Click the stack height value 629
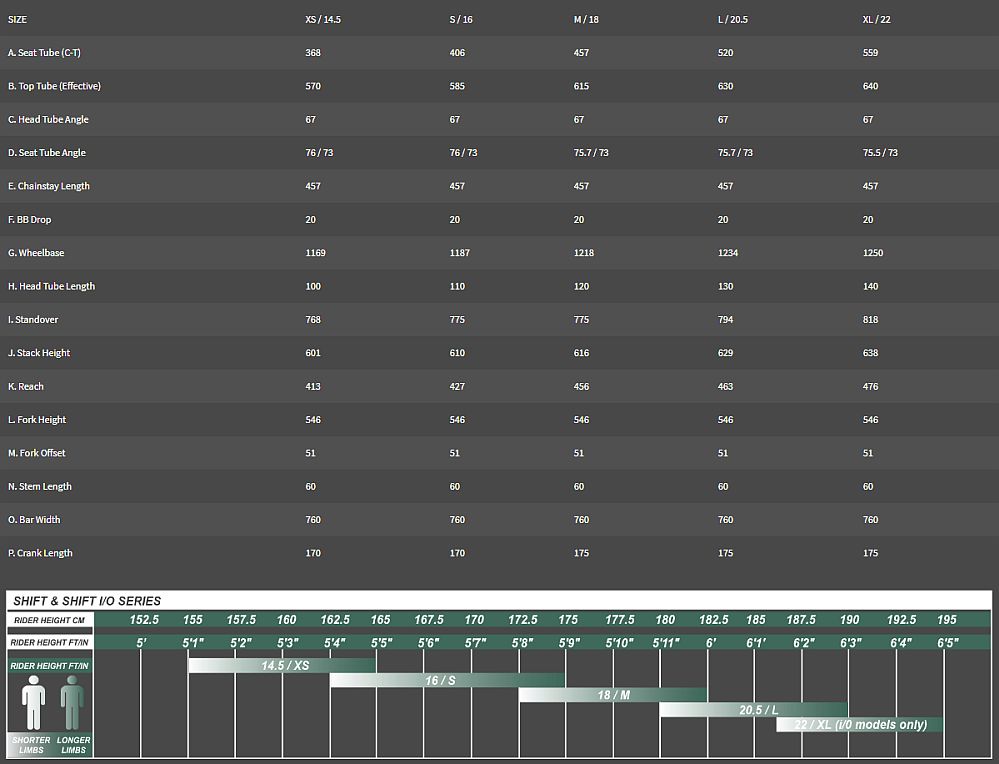This screenshot has width=999, height=764. 725,353
